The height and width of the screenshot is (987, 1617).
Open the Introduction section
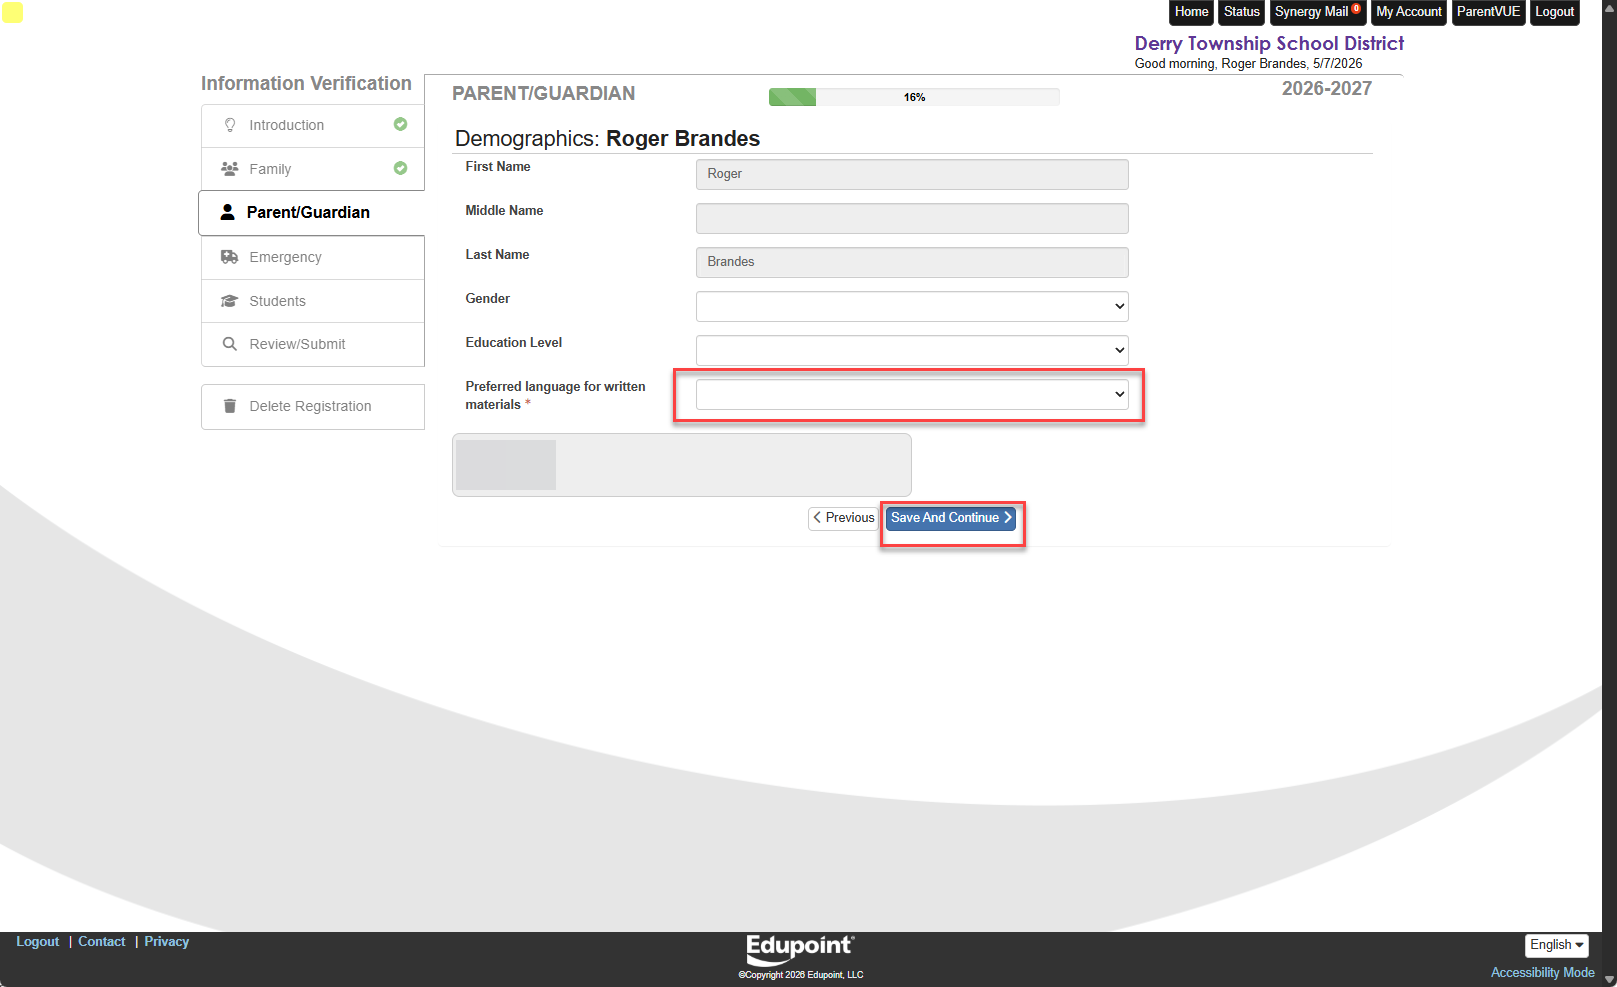313,125
